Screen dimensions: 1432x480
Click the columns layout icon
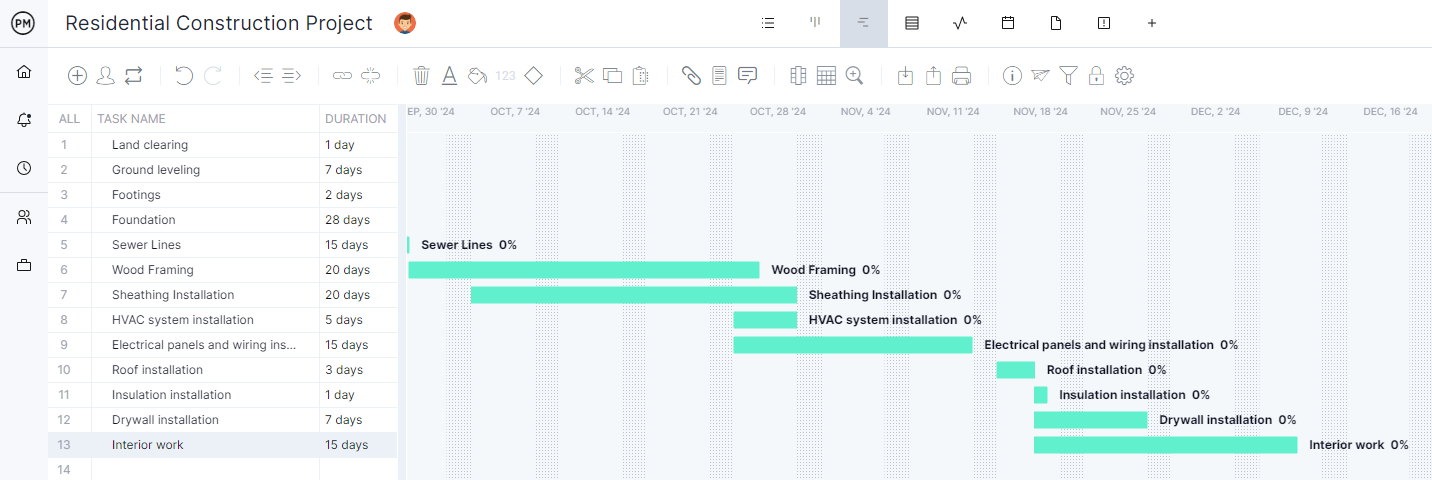pyautogui.click(x=798, y=75)
